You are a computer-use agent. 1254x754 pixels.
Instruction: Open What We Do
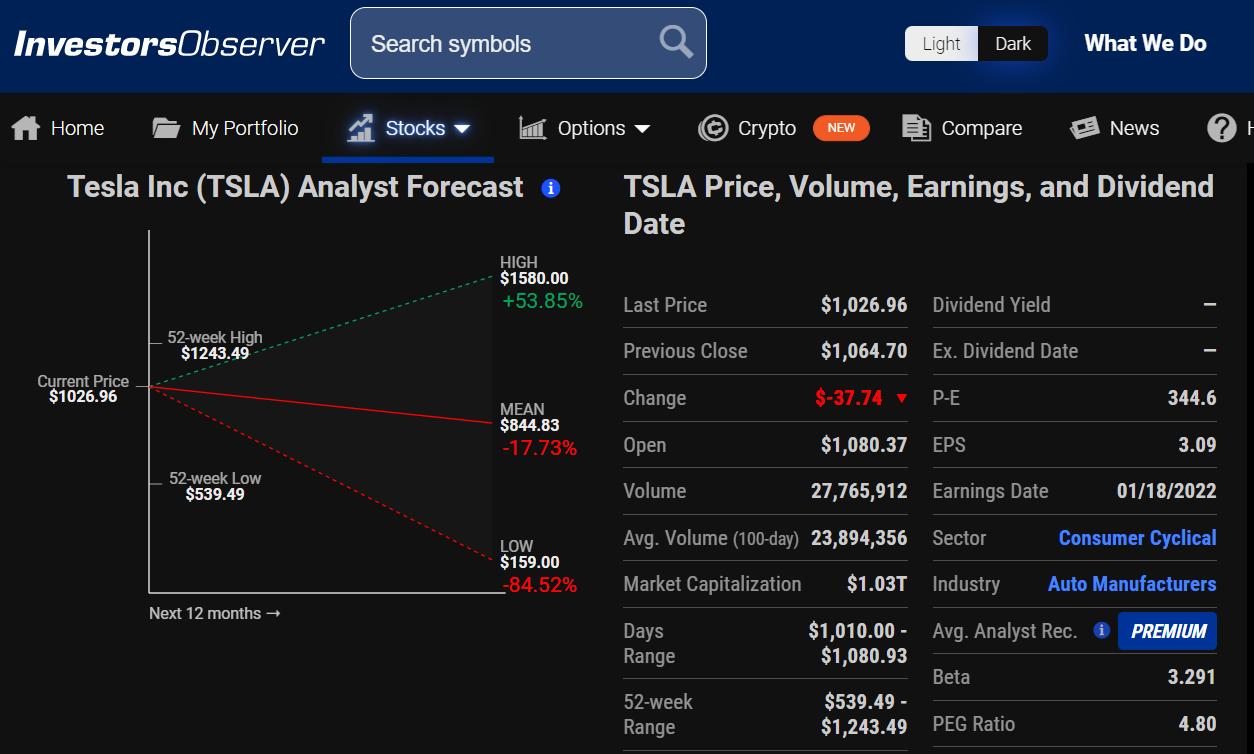1145,43
